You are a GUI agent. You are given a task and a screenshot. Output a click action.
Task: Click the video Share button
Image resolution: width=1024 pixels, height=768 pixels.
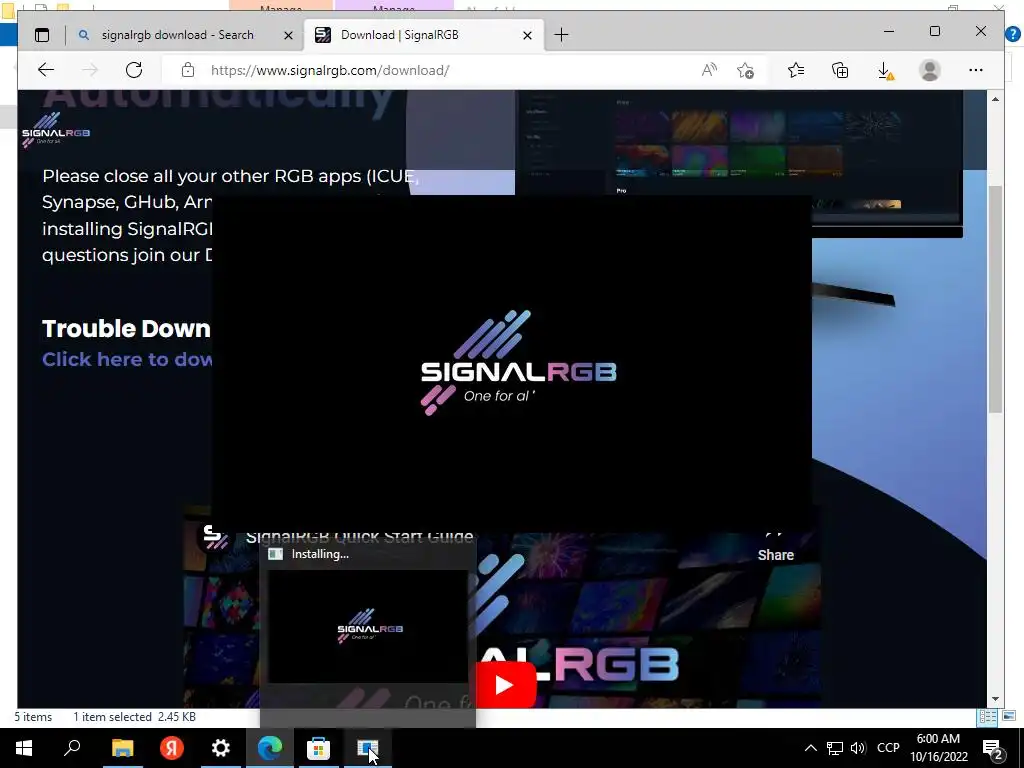[775, 555]
